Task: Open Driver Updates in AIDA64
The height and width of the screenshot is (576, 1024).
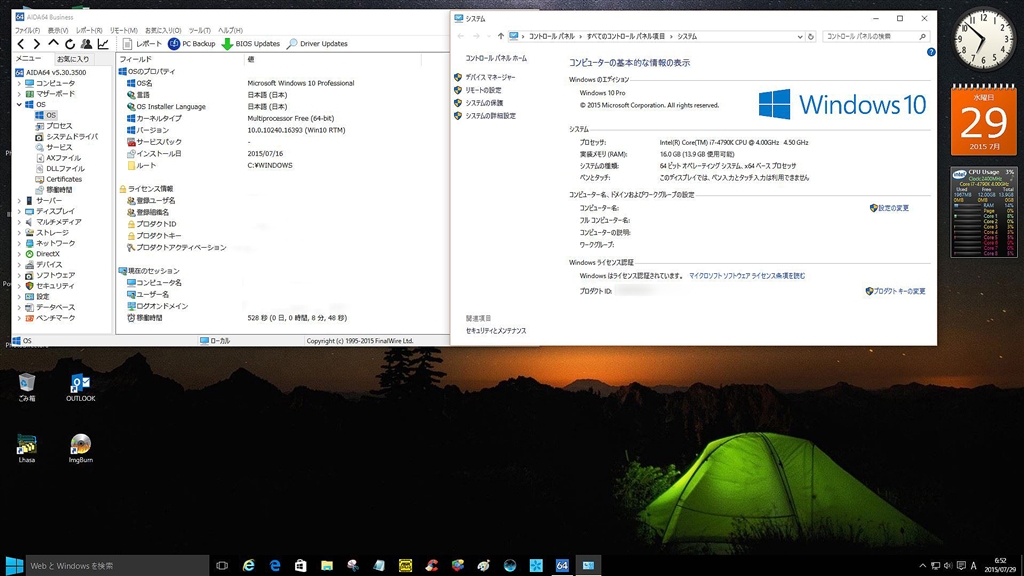Action: pos(317,44)
